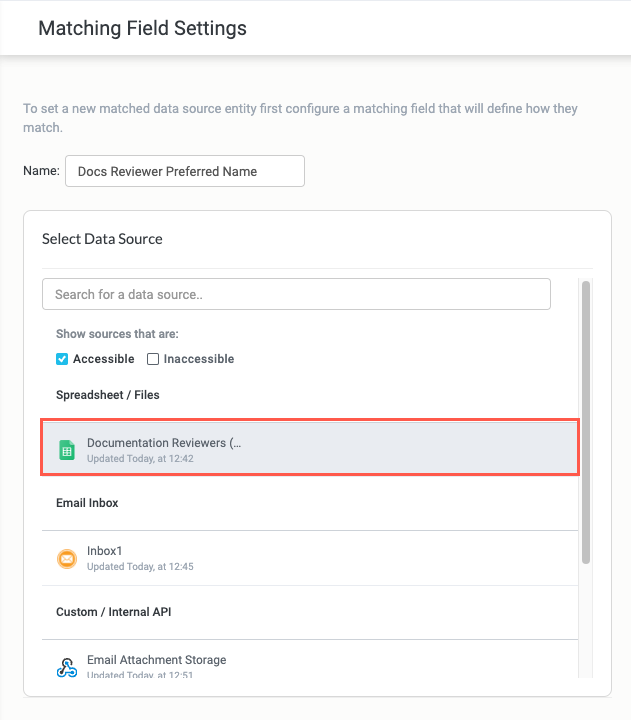
Task: Select Email Attachment Storage data source
Action: (157, 660)
